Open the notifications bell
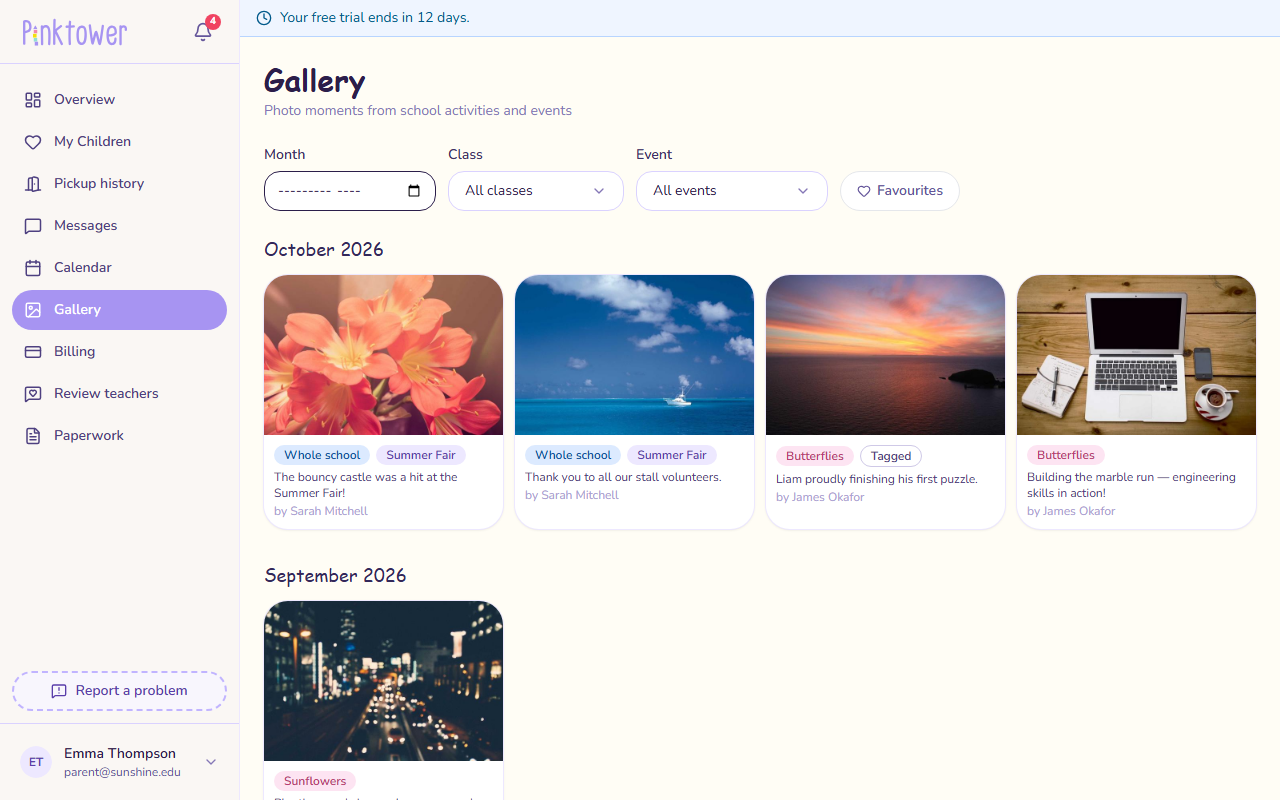 click(203, 32)
